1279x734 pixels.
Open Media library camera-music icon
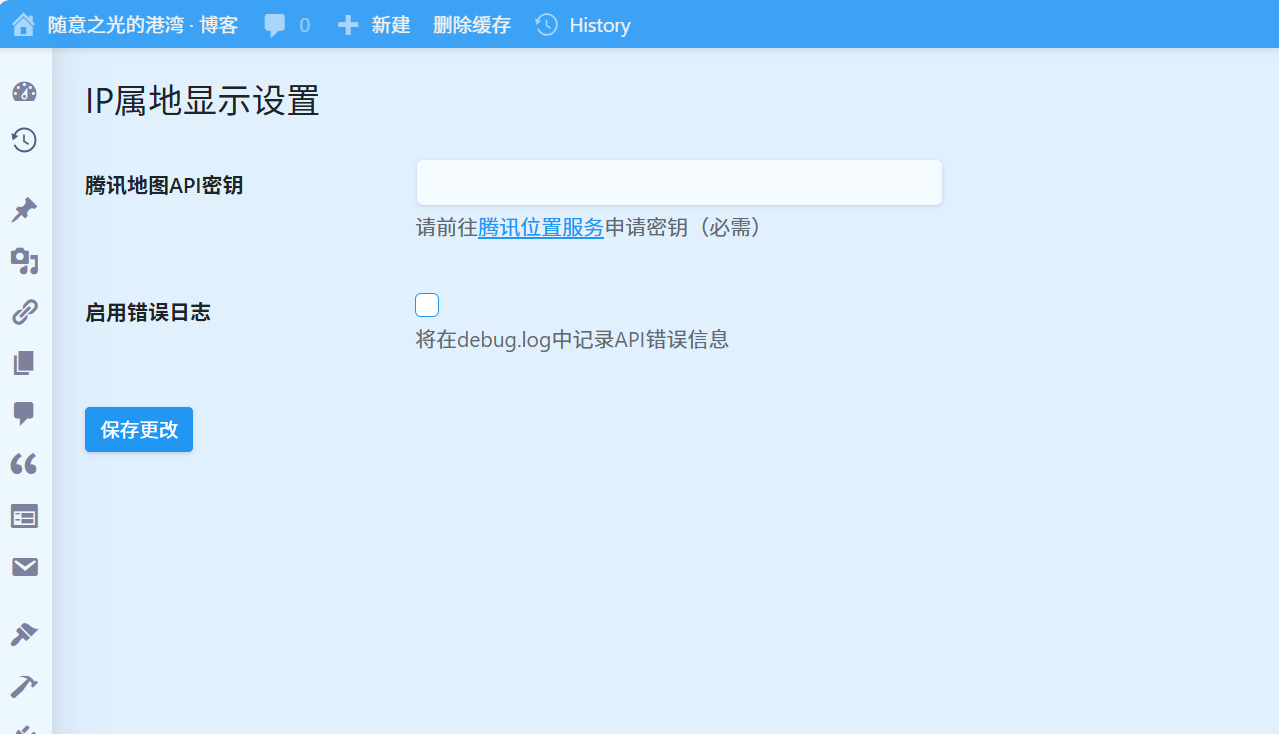(24, 262)
